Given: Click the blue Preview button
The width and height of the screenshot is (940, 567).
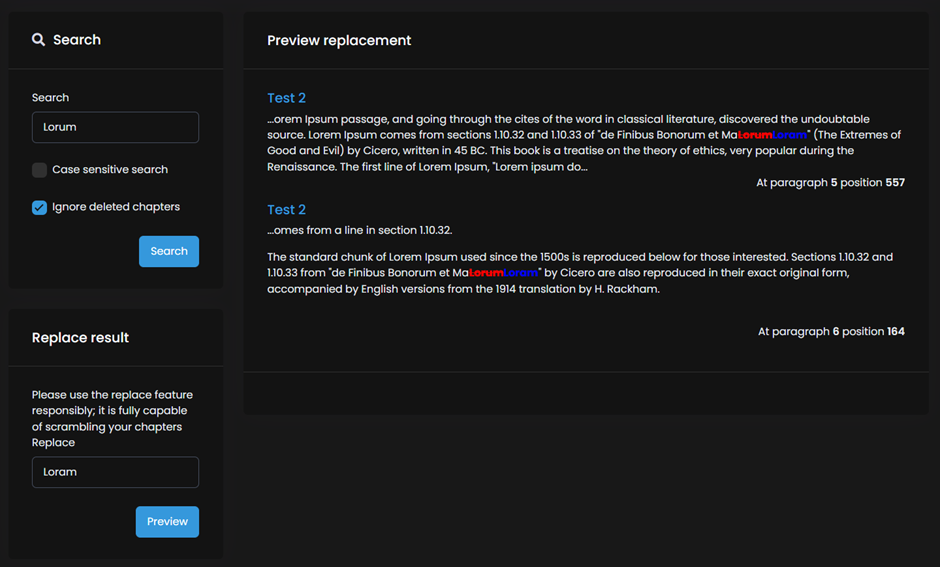Looking at the screenshot, I should tap(167, 521).
